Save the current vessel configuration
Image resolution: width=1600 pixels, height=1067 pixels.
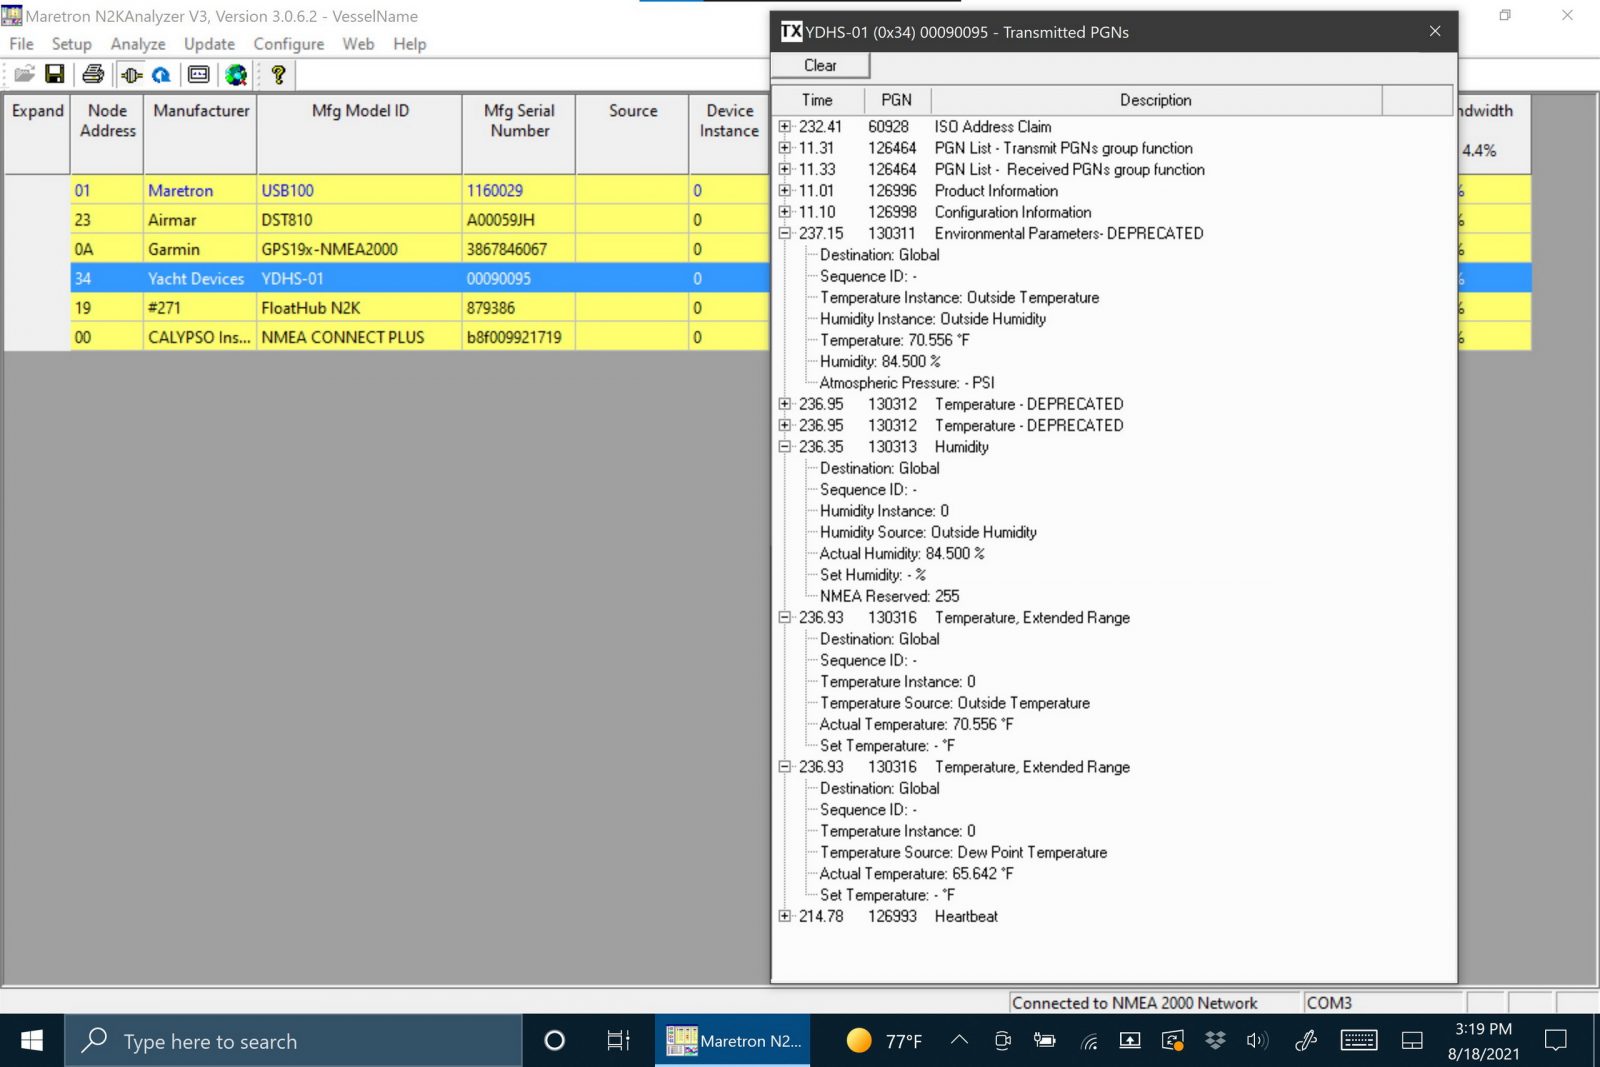[x=56, y=74]
